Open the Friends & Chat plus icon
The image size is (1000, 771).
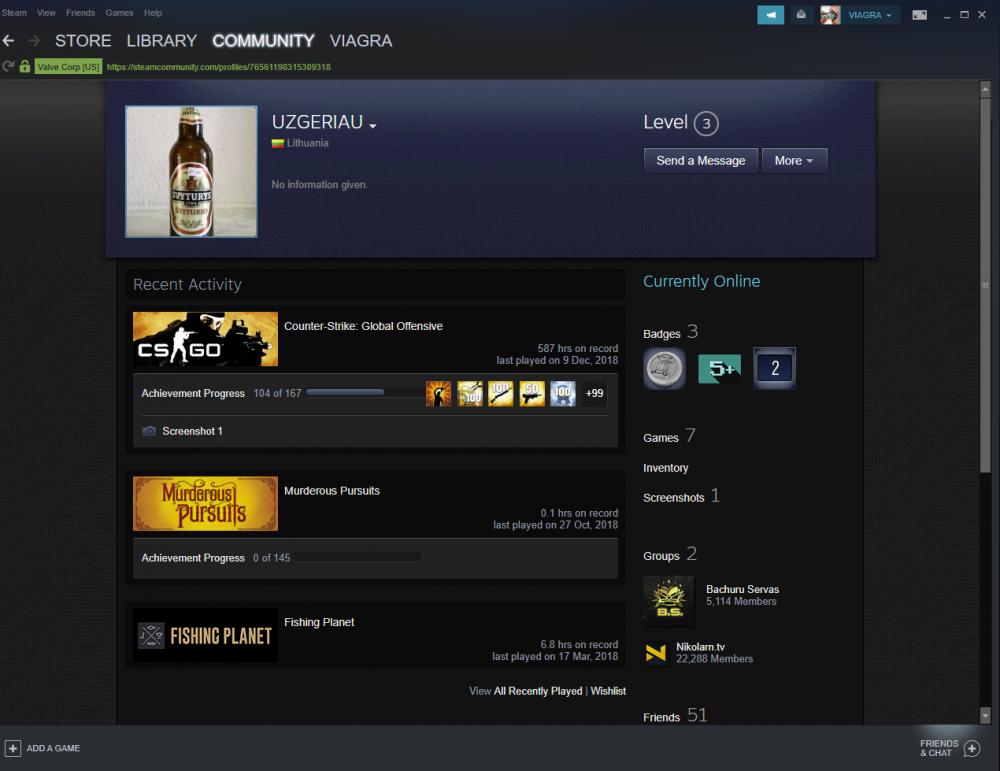click(971, 748)
